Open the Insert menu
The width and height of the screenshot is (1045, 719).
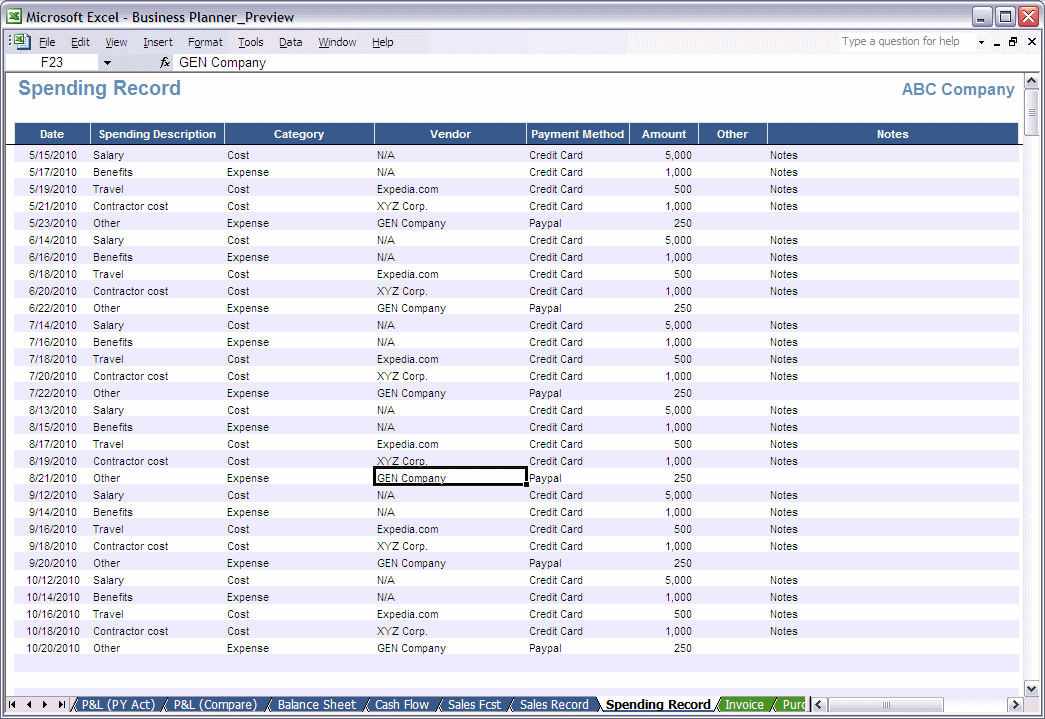click(x=157, y=42)
